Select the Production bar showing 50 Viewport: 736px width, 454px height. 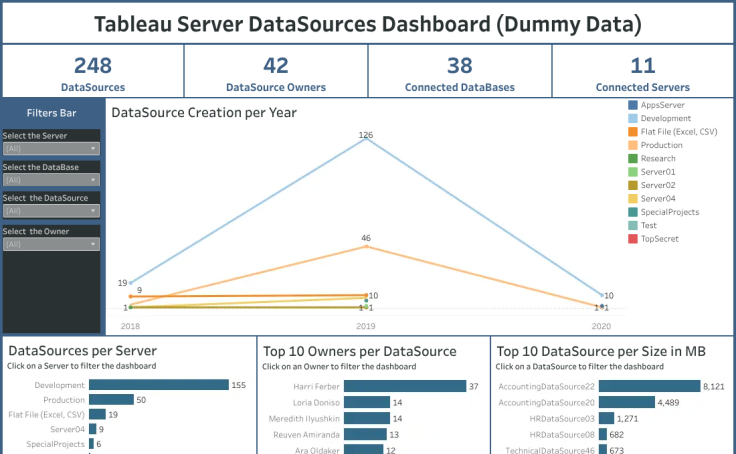(111, 400)
